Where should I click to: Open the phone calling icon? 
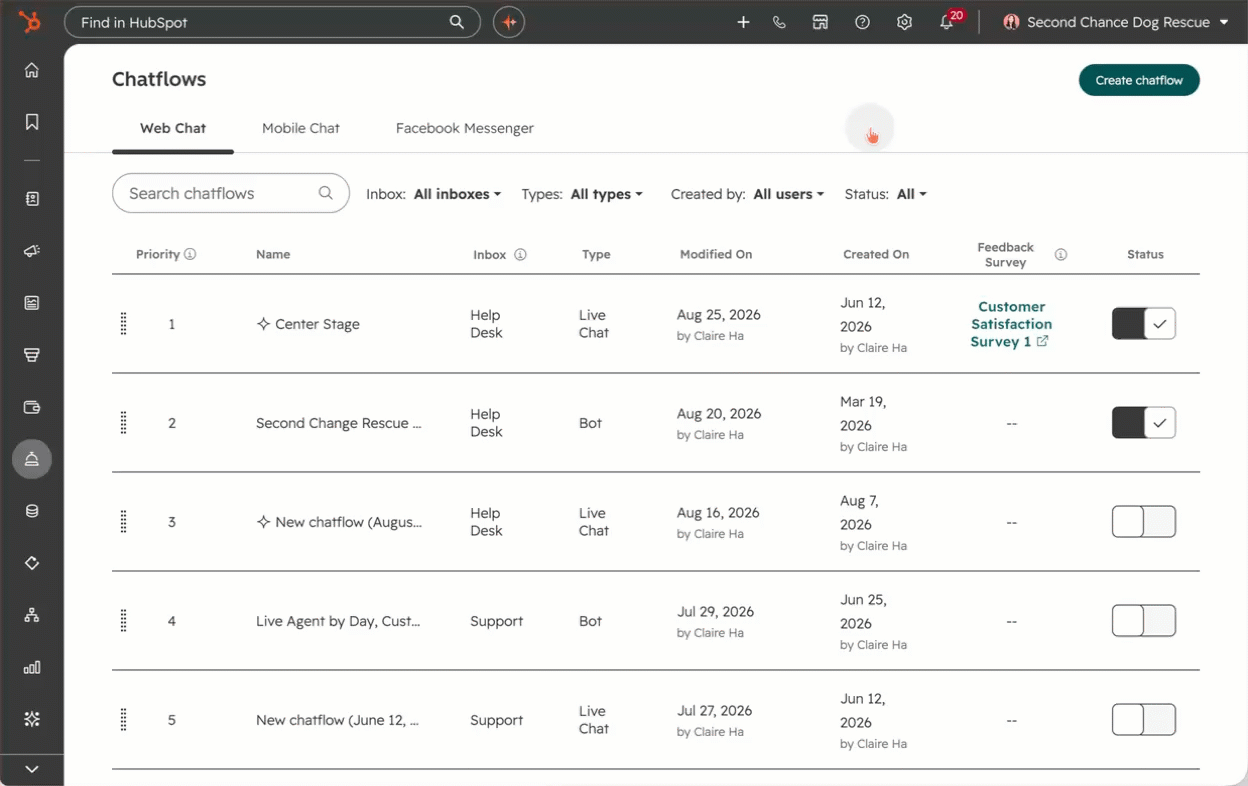[x=779, y=22]
